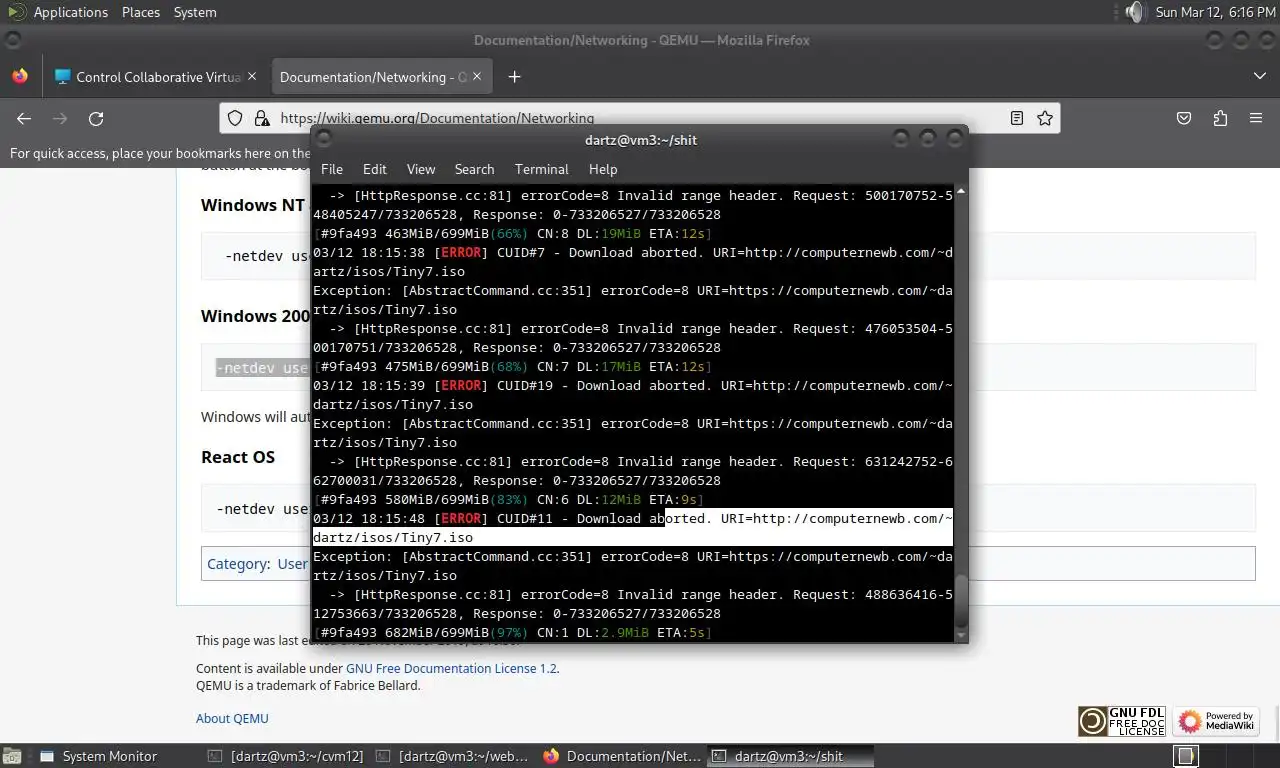
Task: Click the GNU FDL Free Doc License badge
Action: coord(1121,721)
